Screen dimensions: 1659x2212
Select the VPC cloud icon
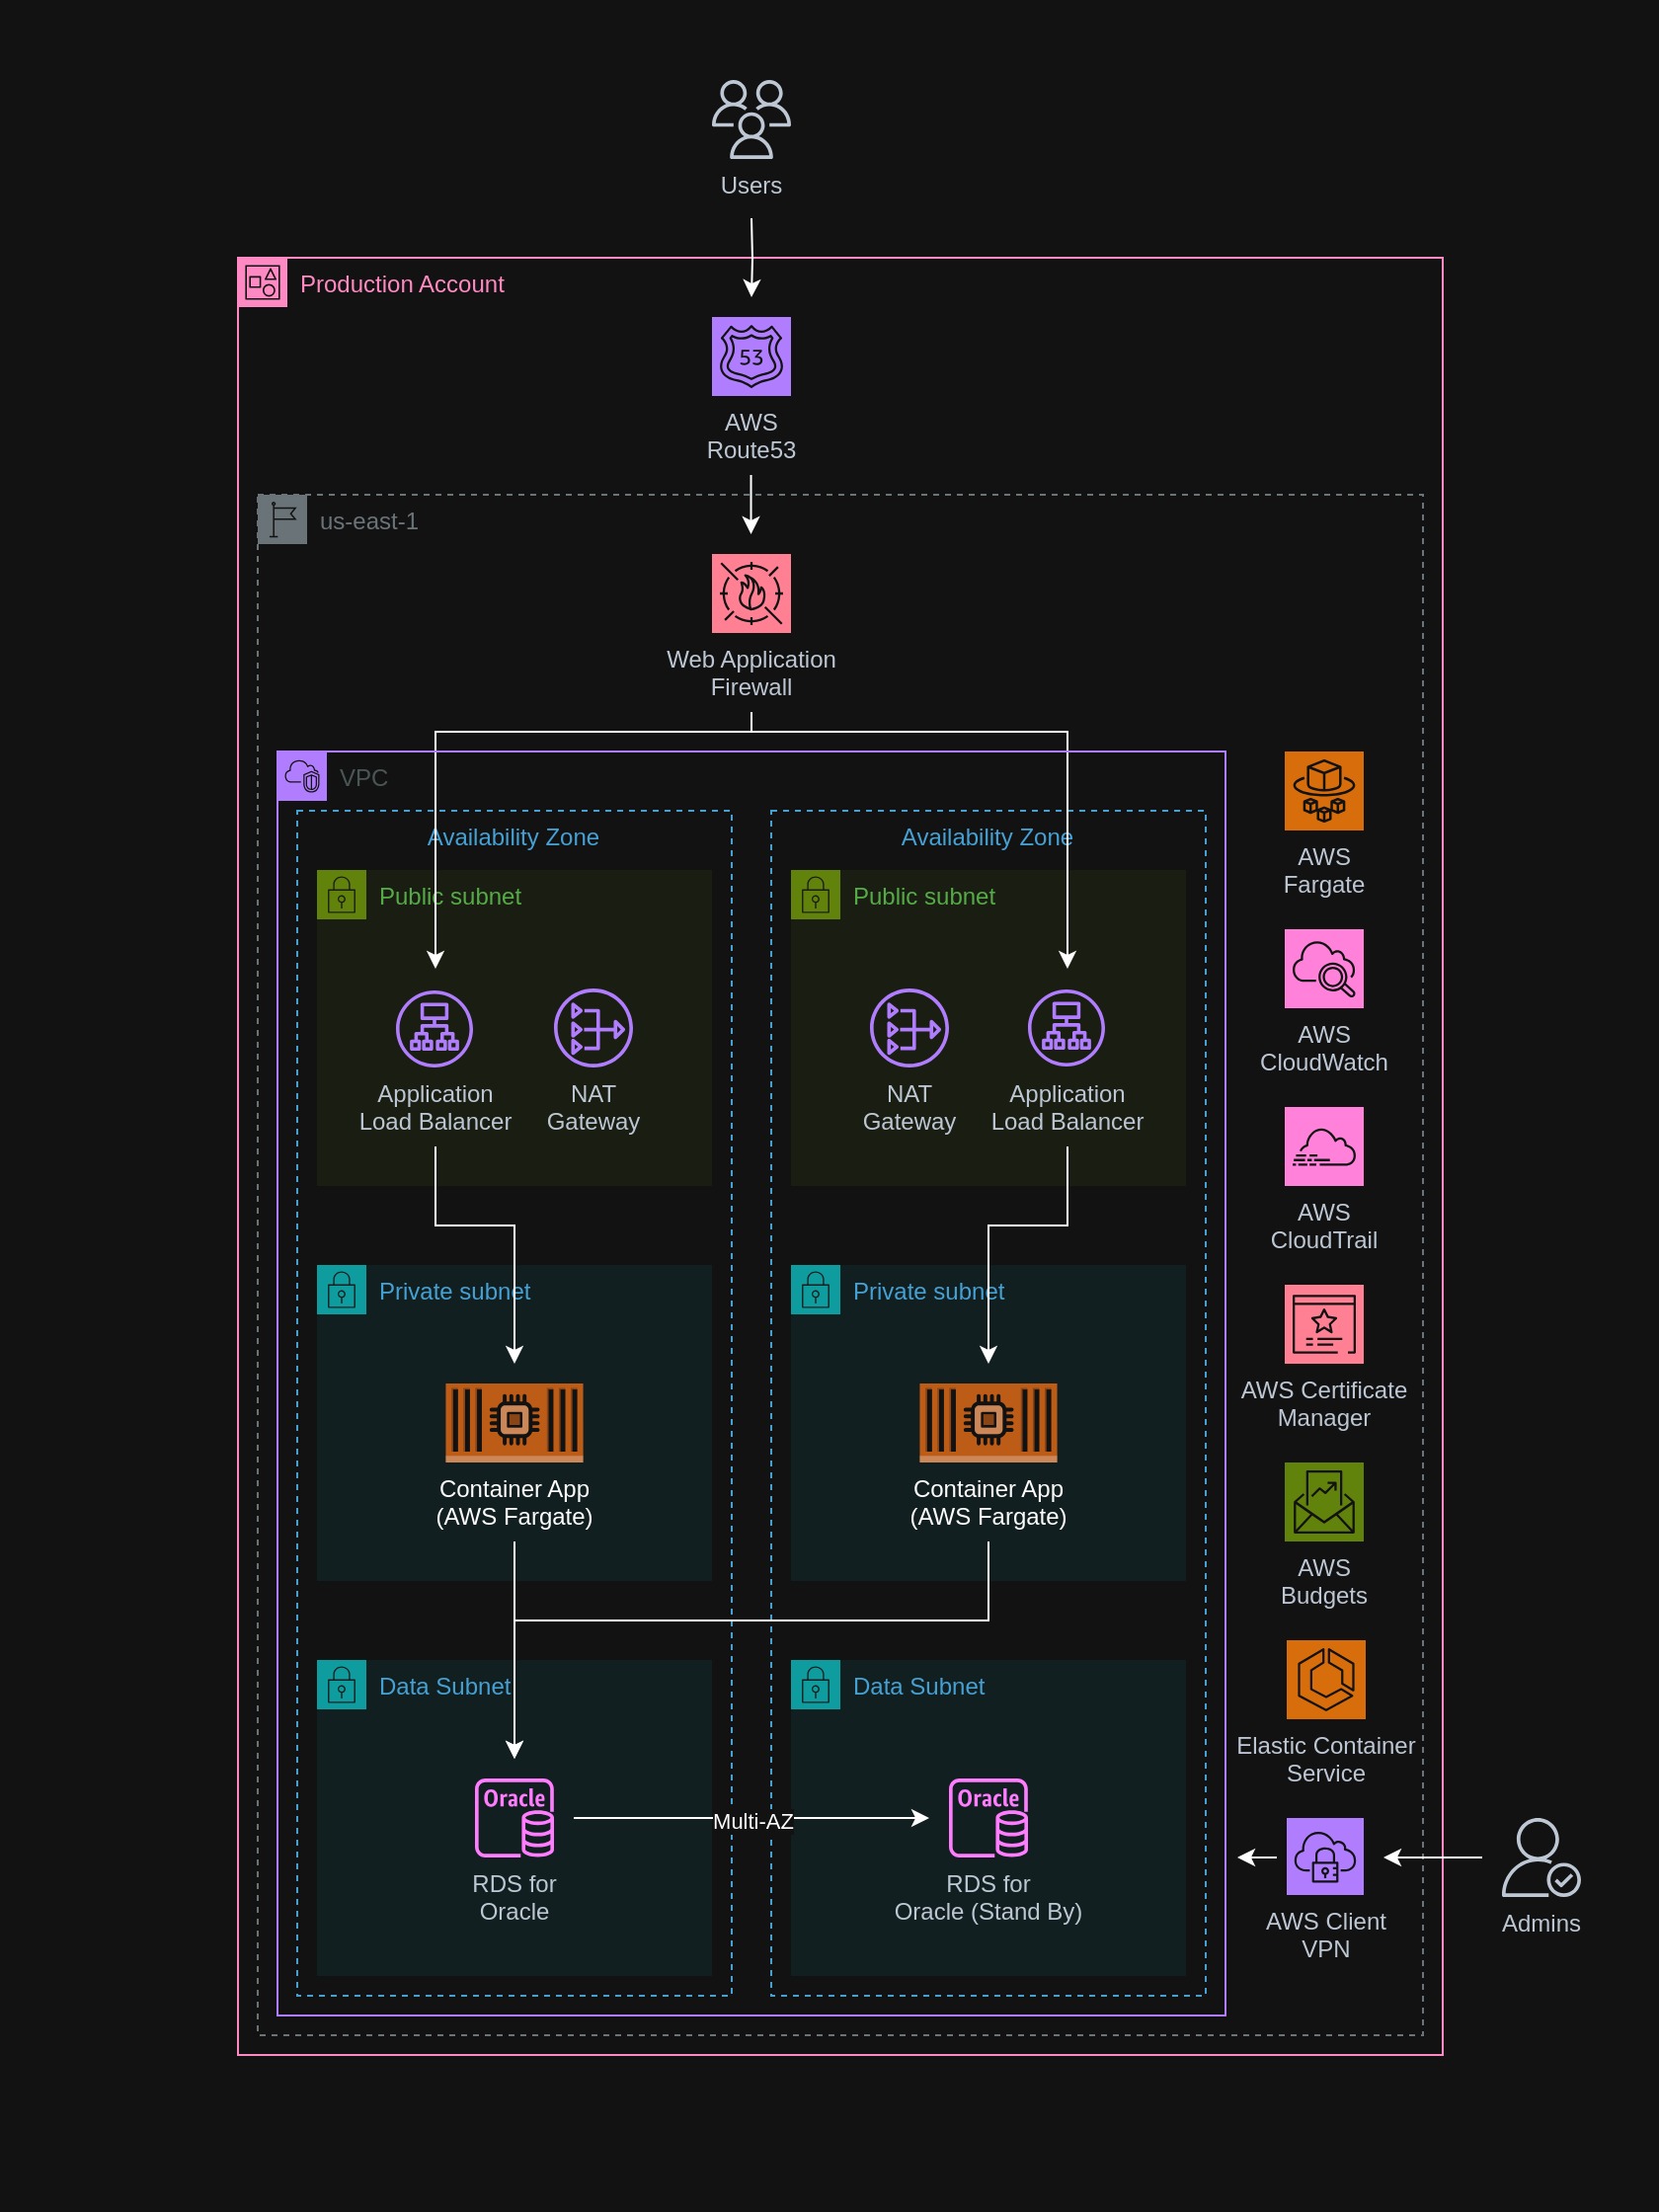point(302,776)
